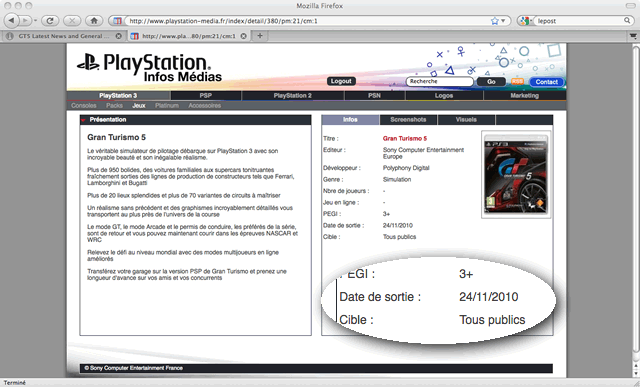Bookmark this page using the star icon
The height and width of the screenshot is (387, 640).
[495, 21]
